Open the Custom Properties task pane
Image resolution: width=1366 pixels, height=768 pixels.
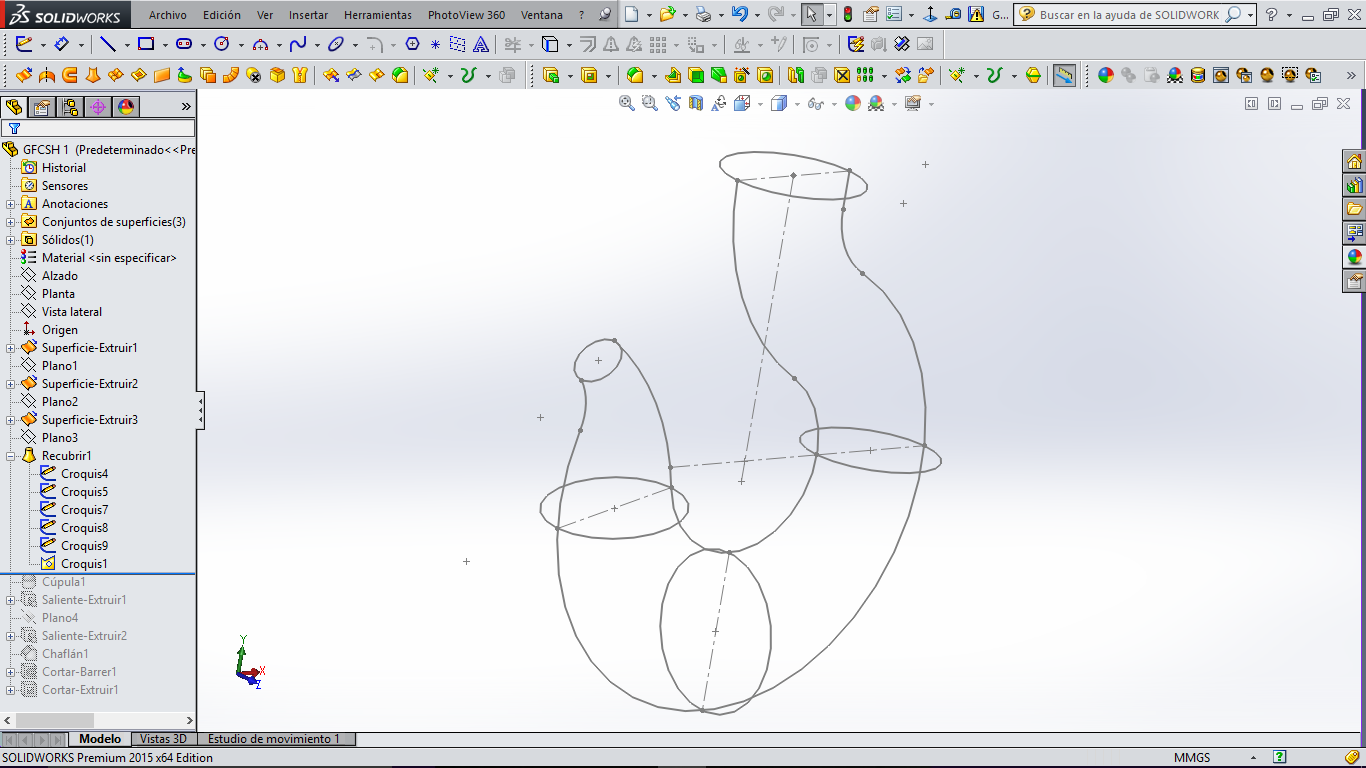[1354, 281]
